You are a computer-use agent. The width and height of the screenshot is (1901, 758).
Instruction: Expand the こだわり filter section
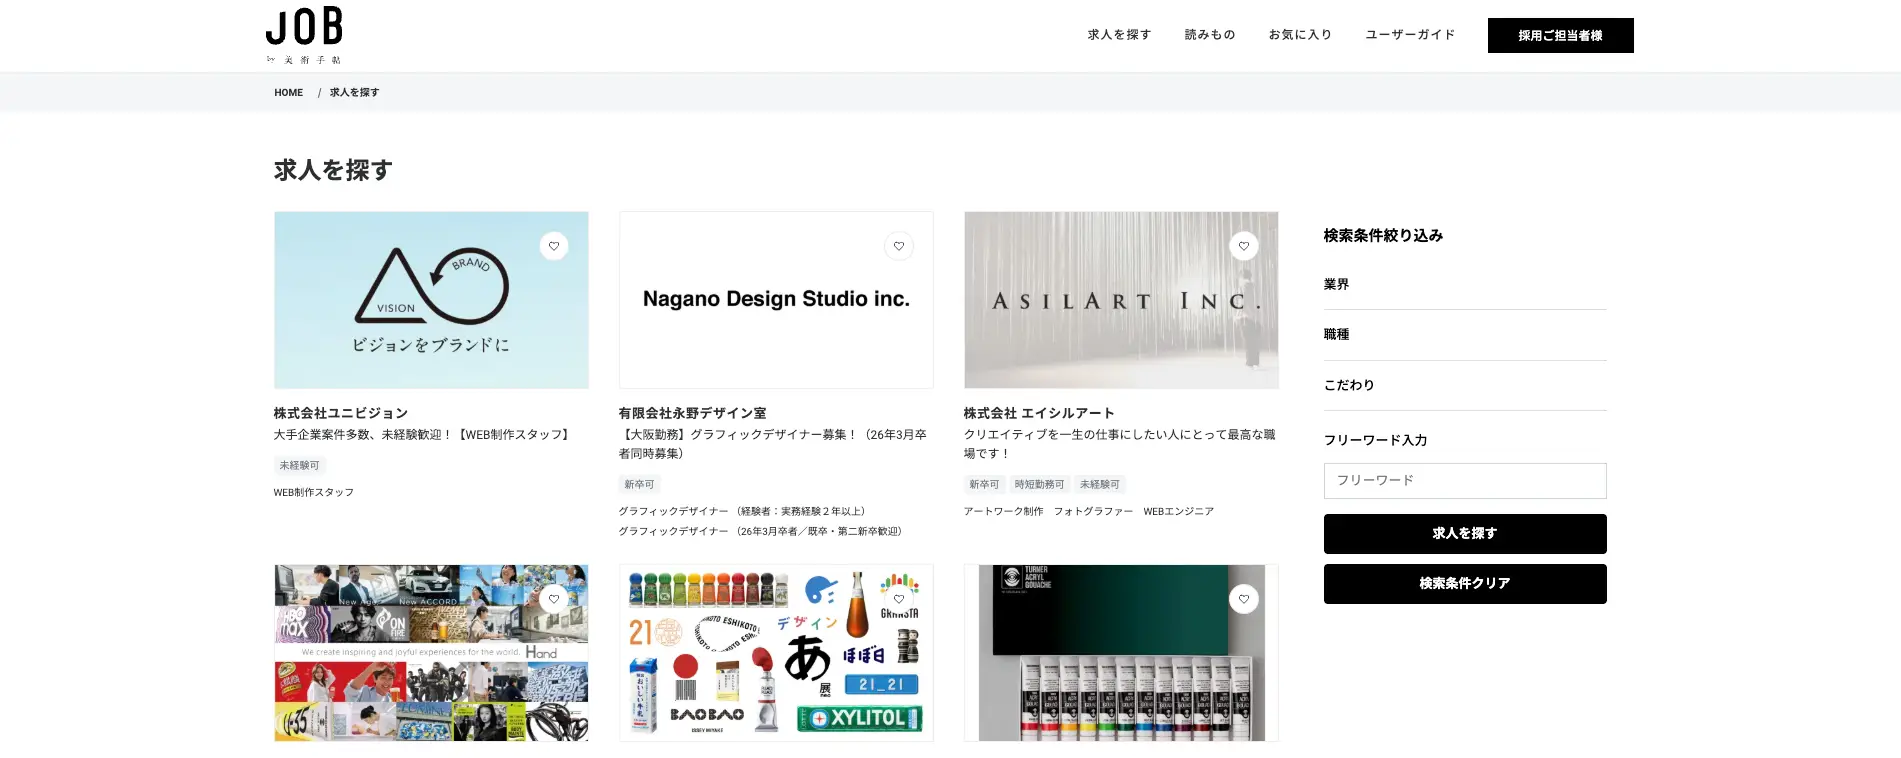pos(1464,385)
